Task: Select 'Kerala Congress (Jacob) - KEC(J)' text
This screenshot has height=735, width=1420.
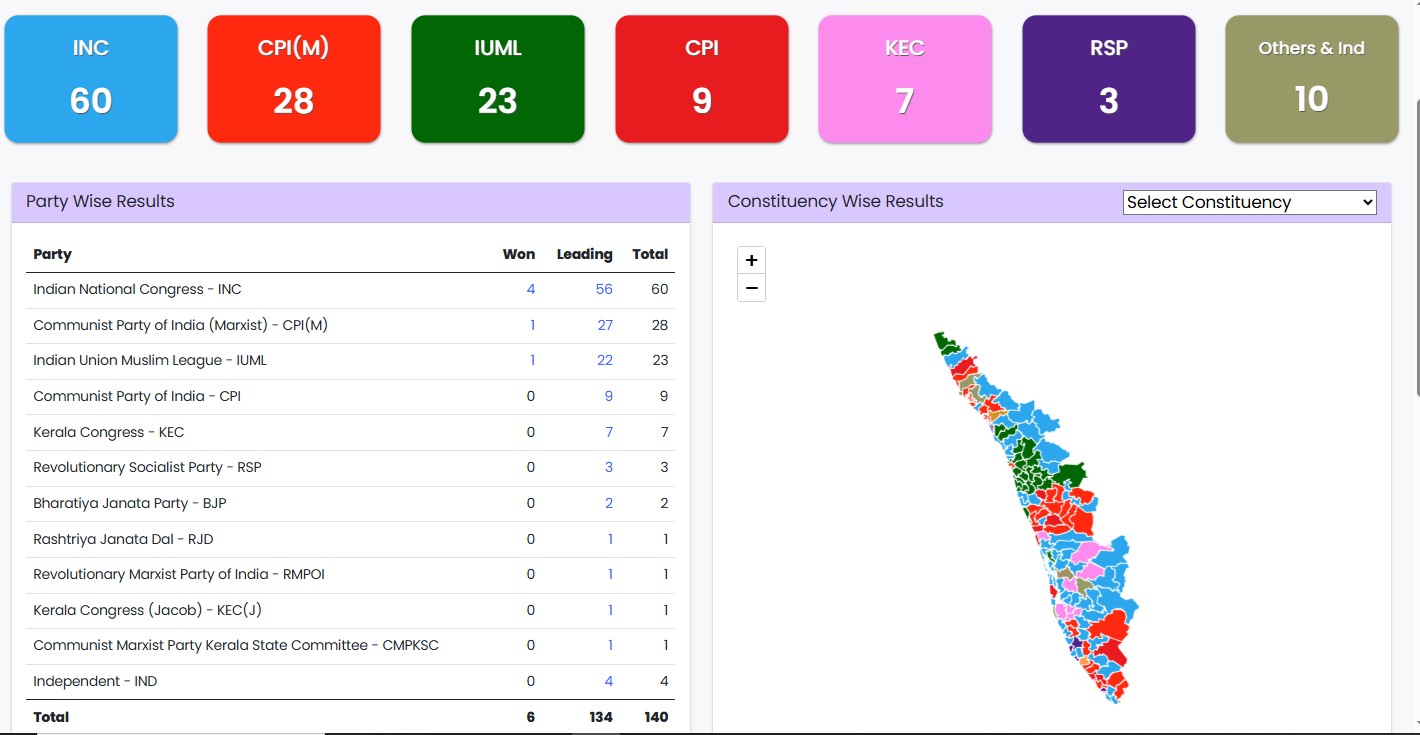Action: (x=147, y=610)
